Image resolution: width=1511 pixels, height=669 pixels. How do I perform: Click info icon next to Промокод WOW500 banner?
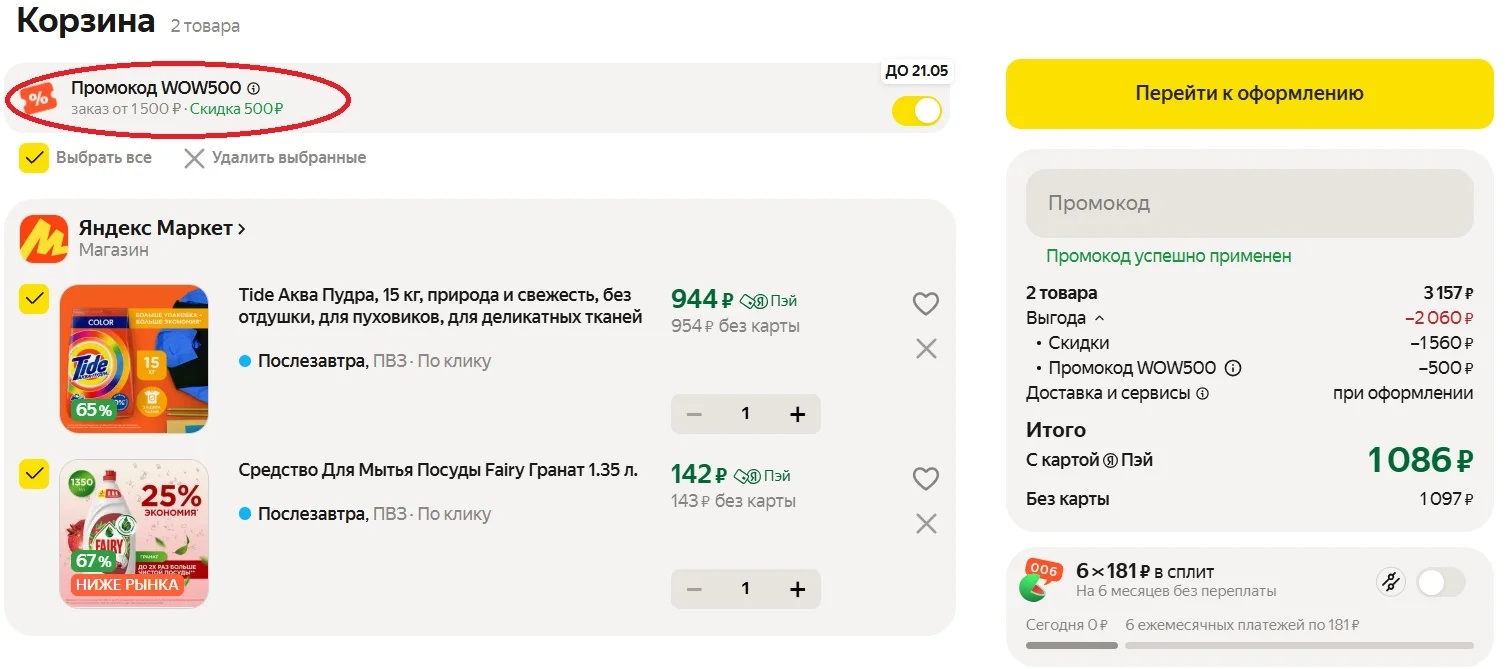click(x=253, y=89)
